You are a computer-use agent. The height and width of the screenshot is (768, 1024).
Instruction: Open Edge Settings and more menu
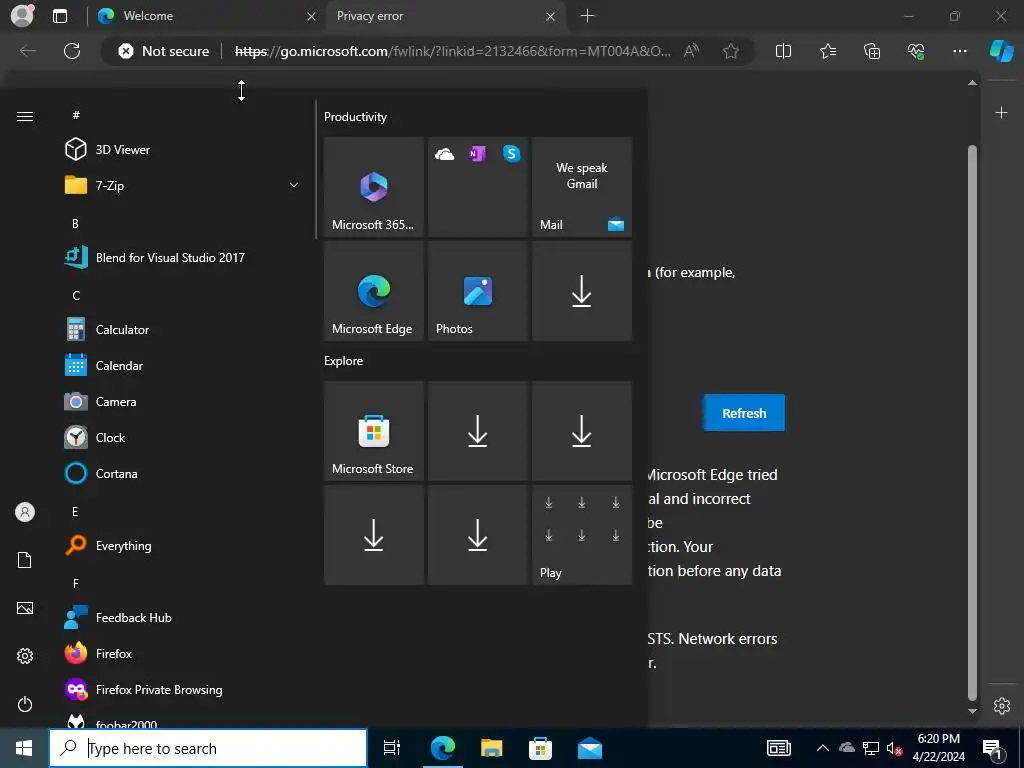[959, 51]
